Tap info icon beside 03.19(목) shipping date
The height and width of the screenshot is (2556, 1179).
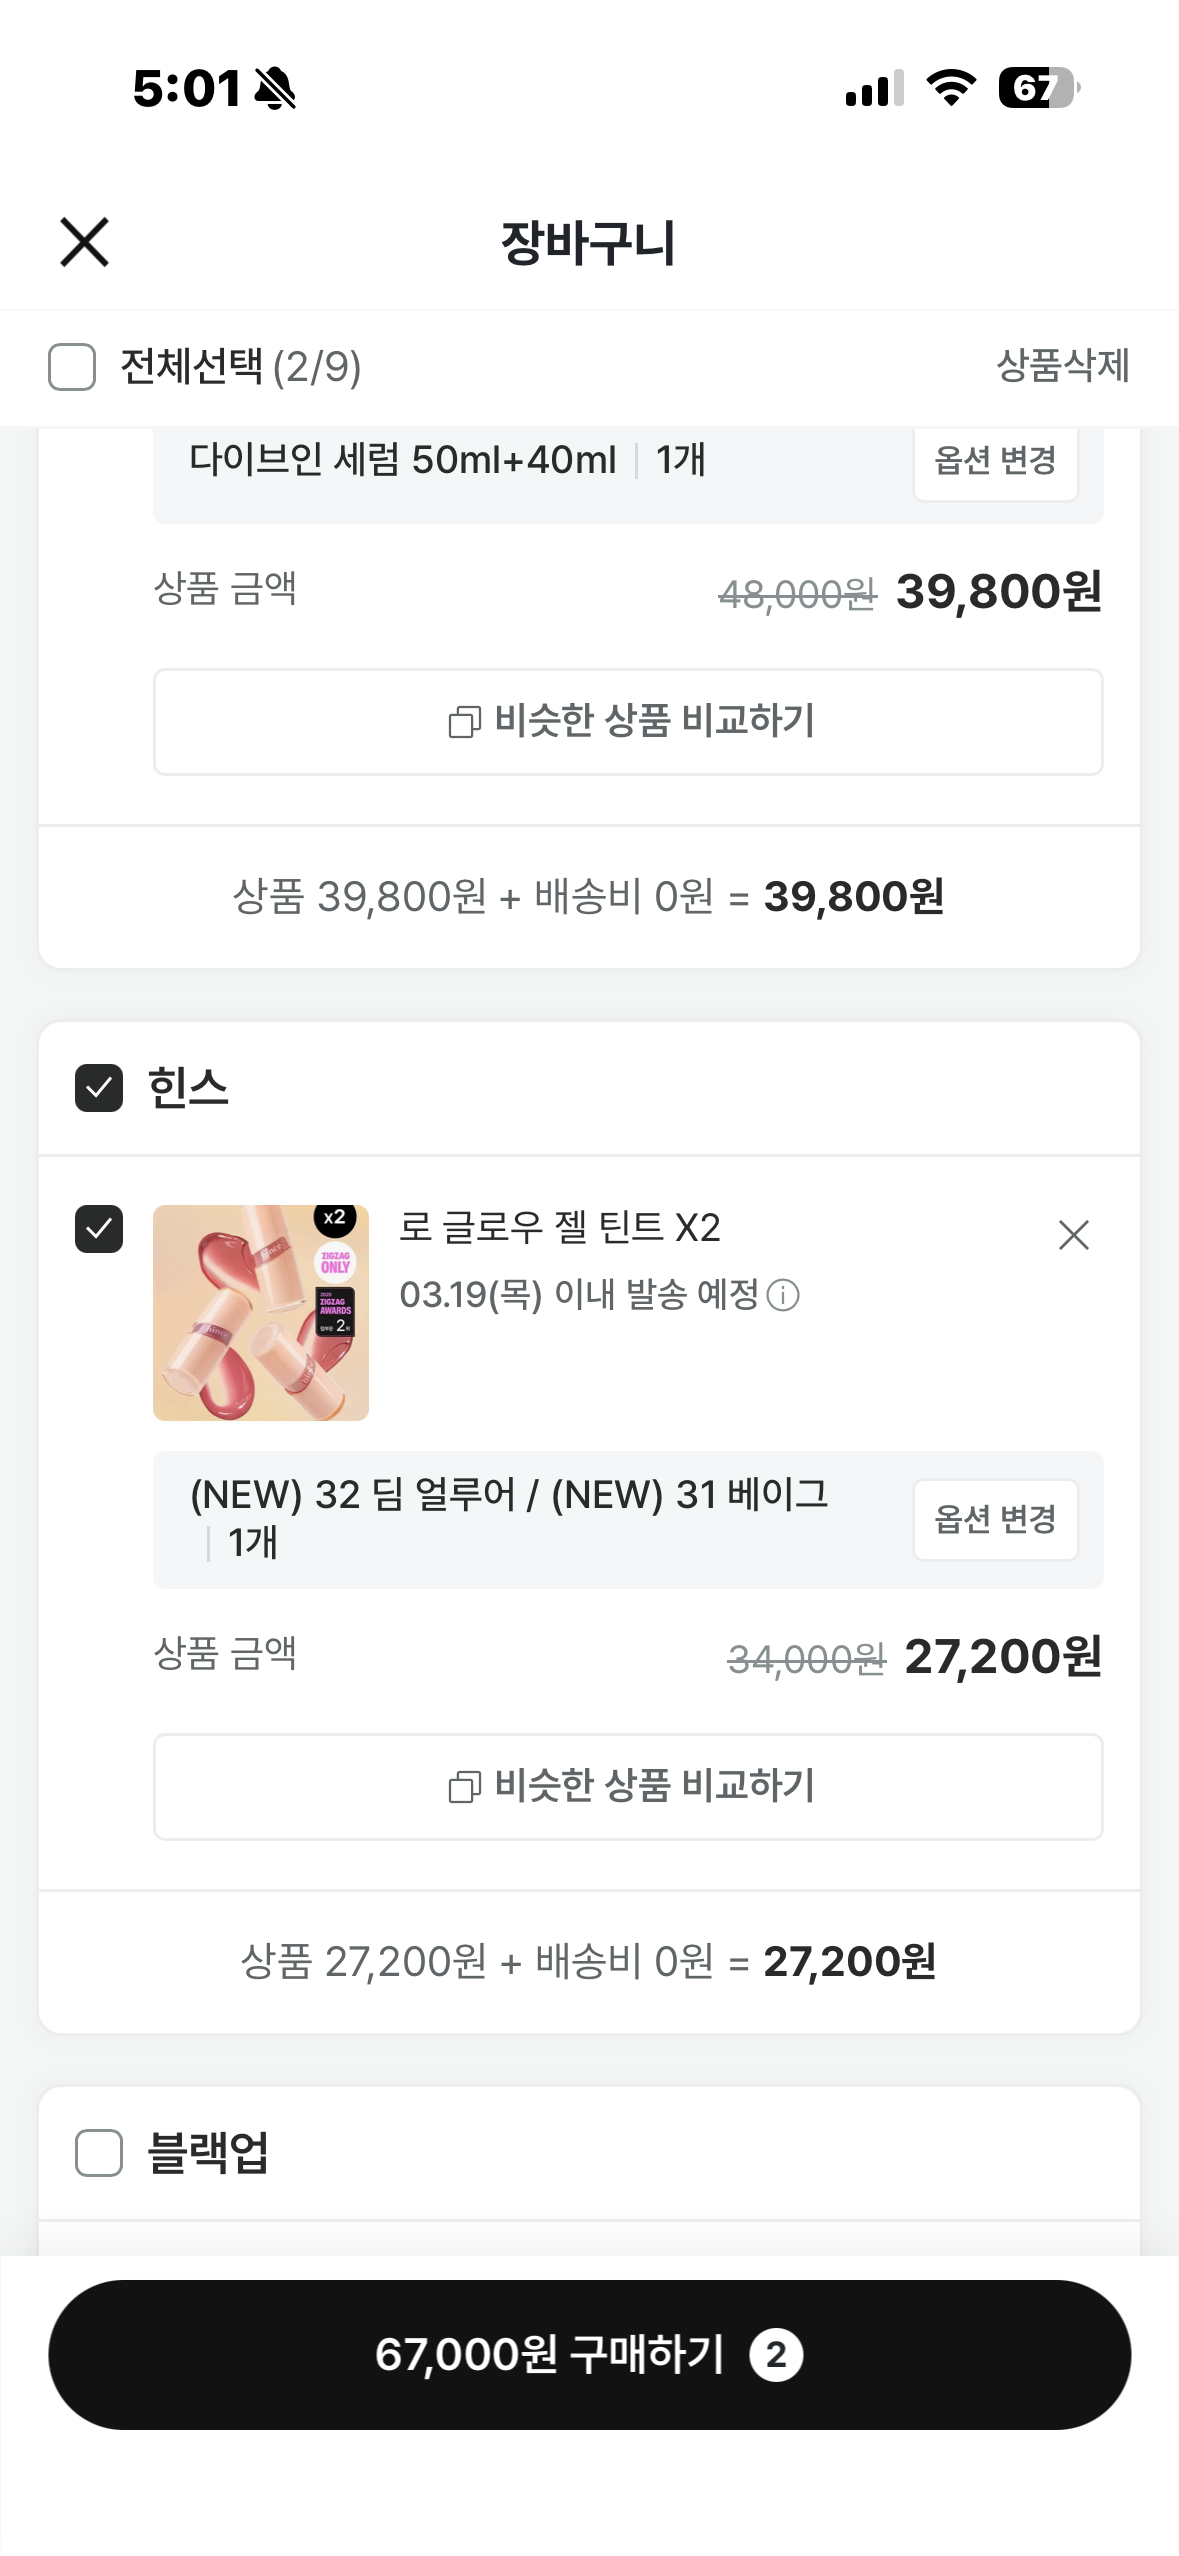point(783,1296)
